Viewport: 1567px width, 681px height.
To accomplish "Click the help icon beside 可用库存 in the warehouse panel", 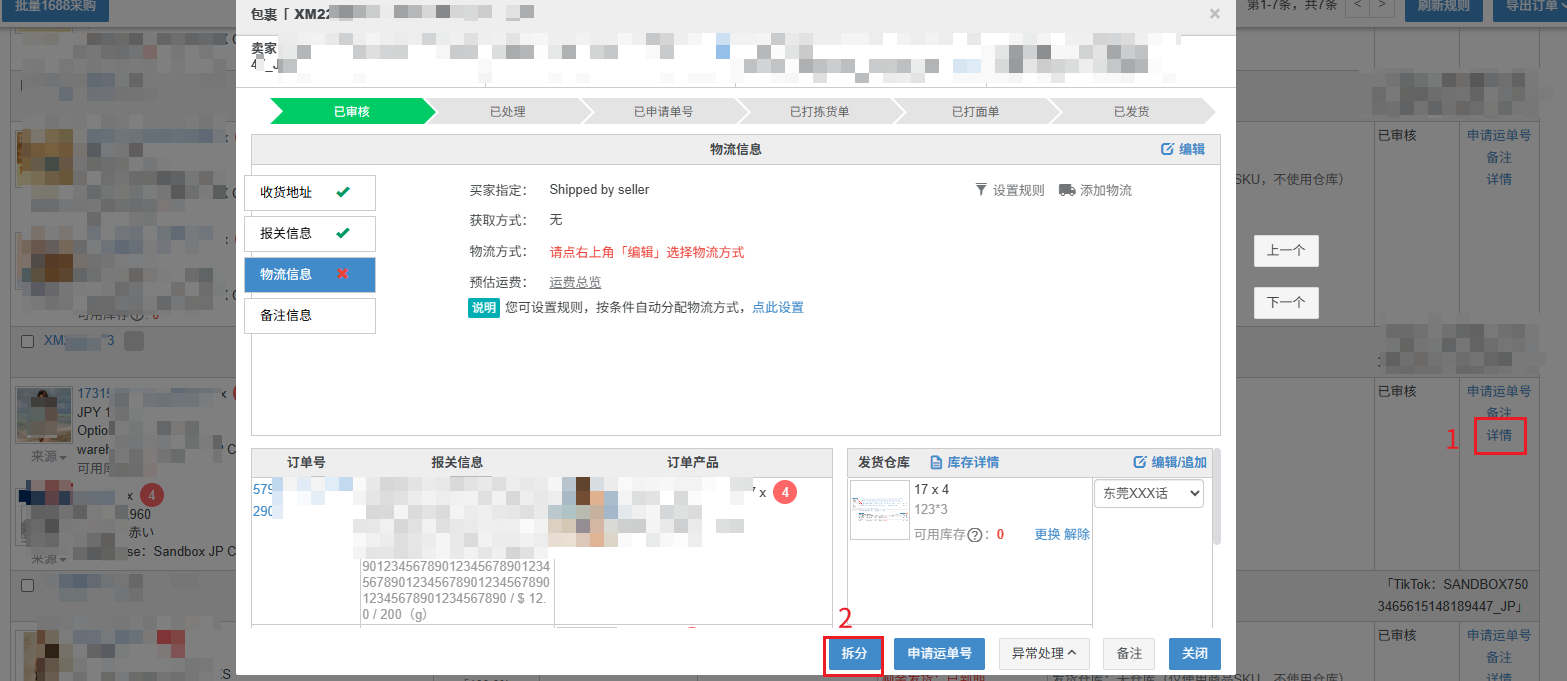I will point(974,534).
